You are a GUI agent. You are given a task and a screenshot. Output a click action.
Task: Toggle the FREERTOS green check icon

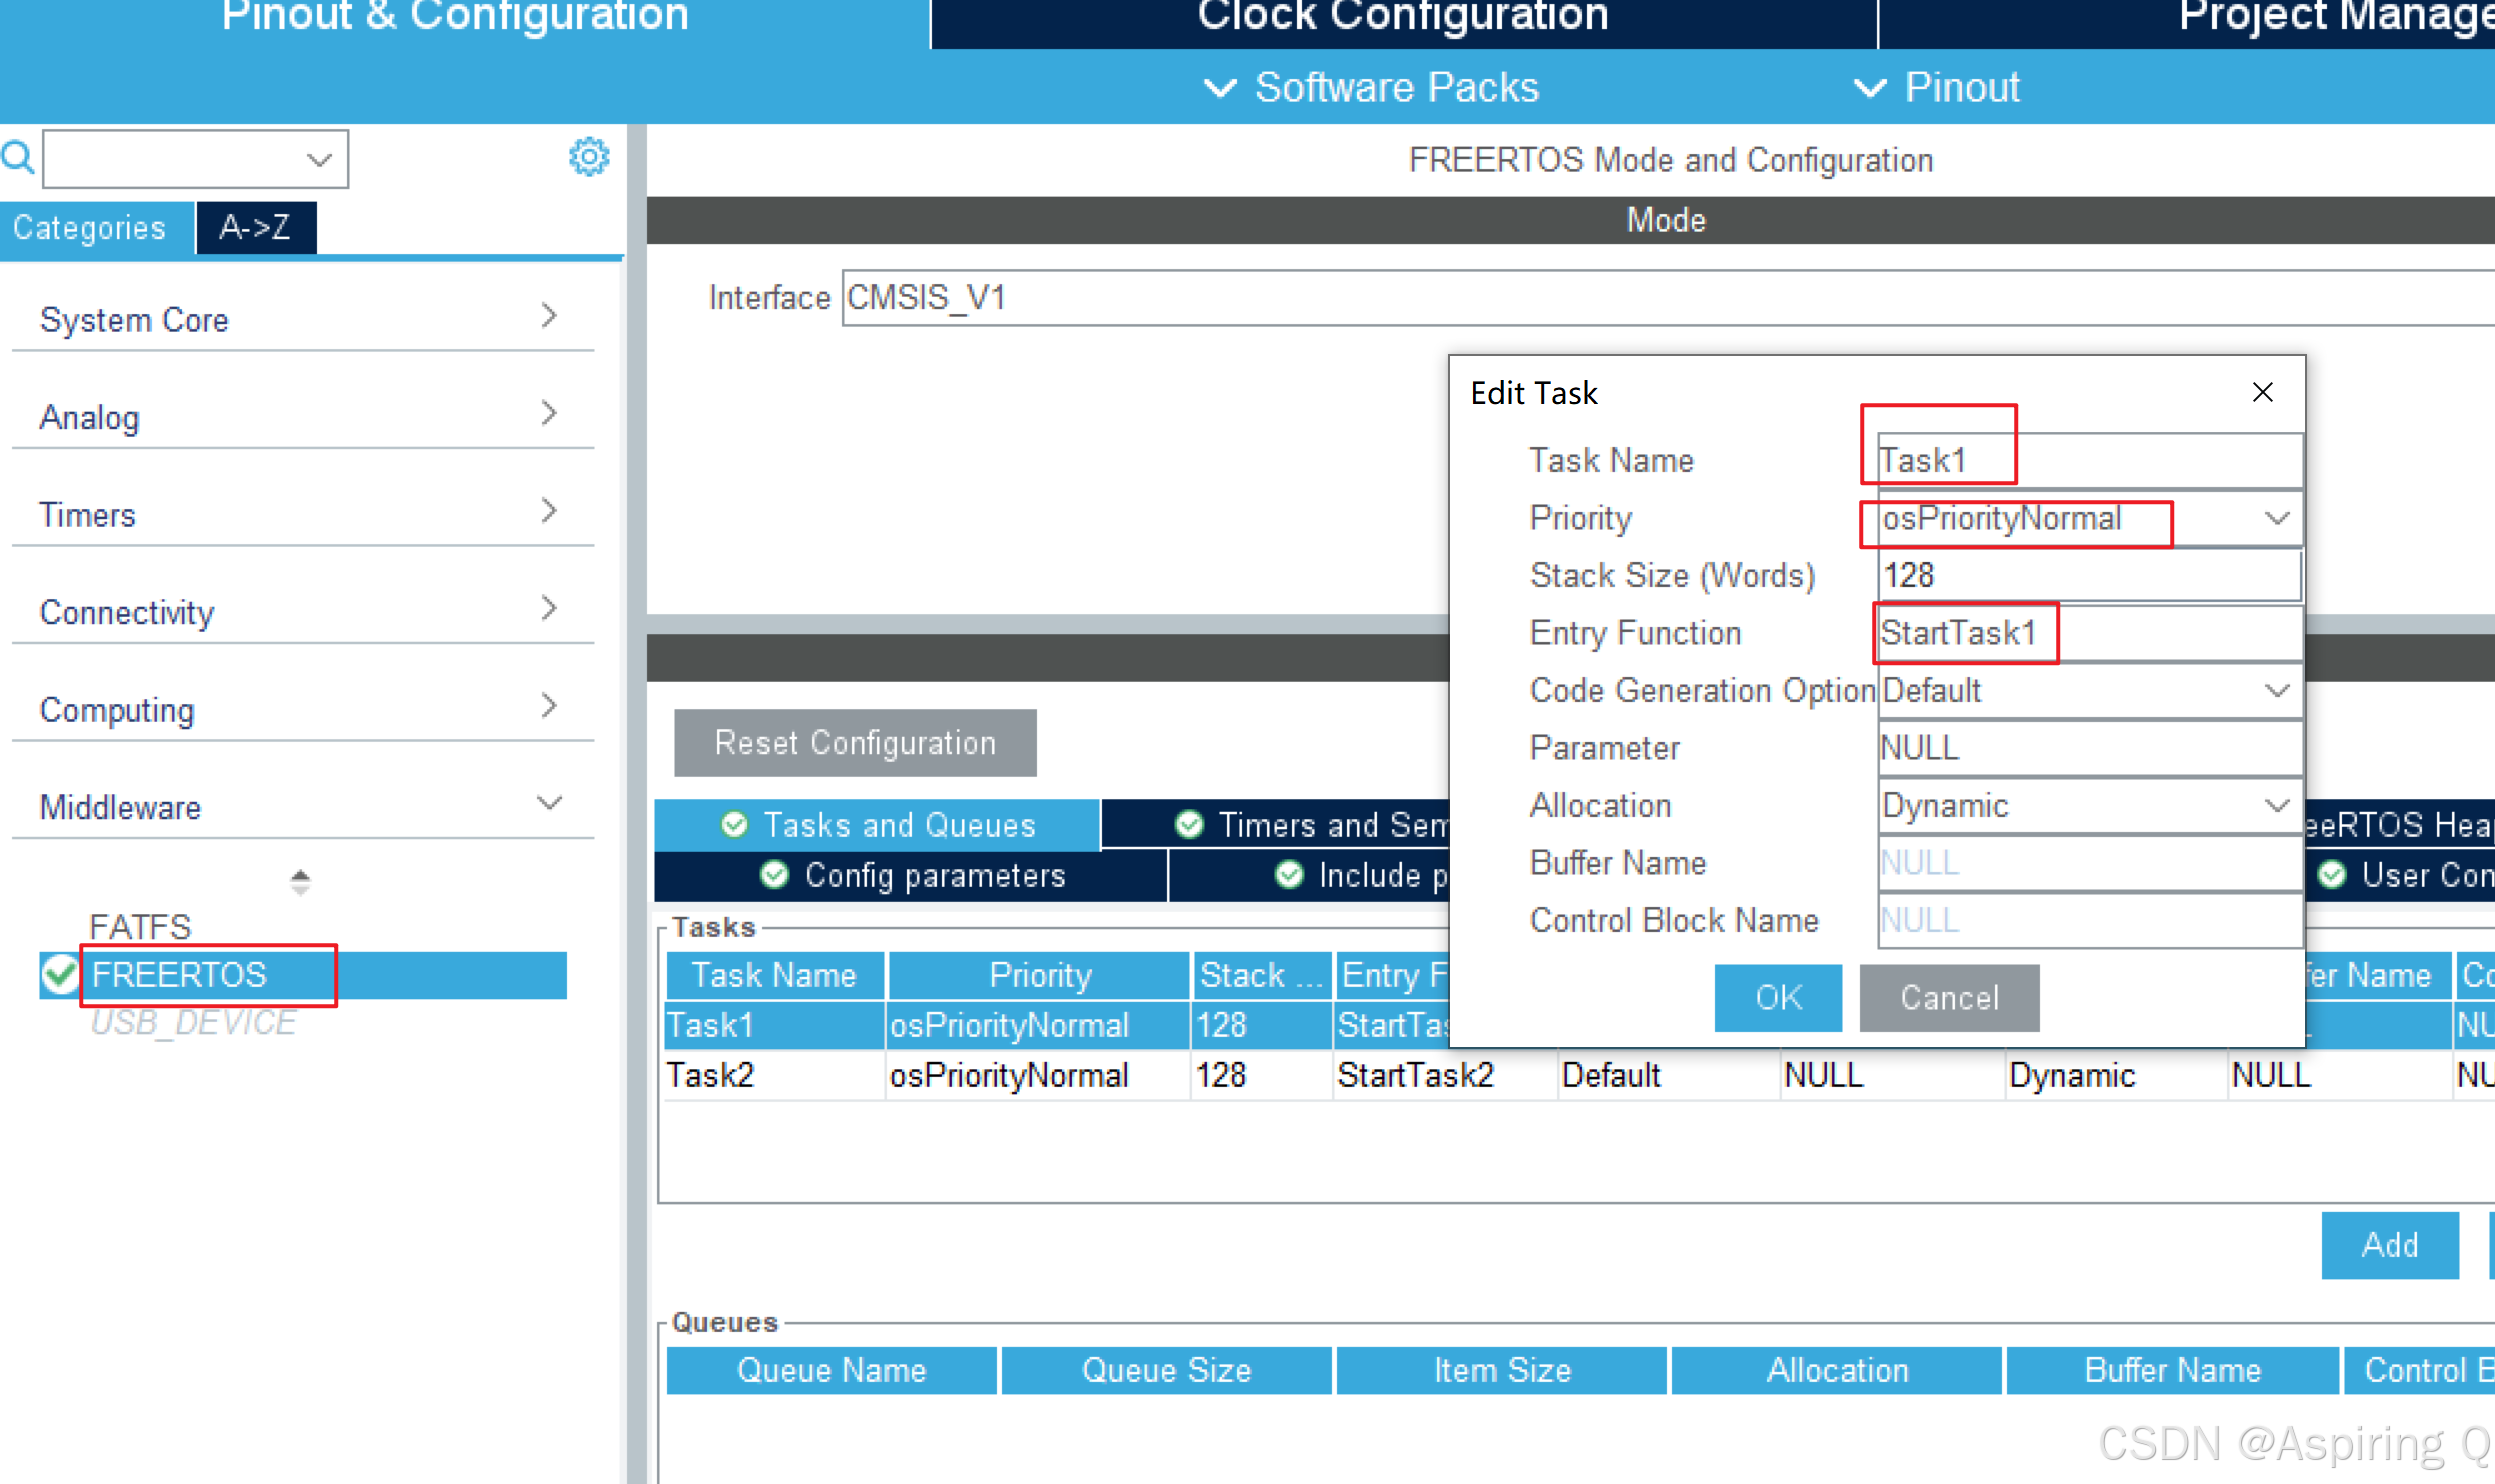pyautogui.click(x=60, y=974)
